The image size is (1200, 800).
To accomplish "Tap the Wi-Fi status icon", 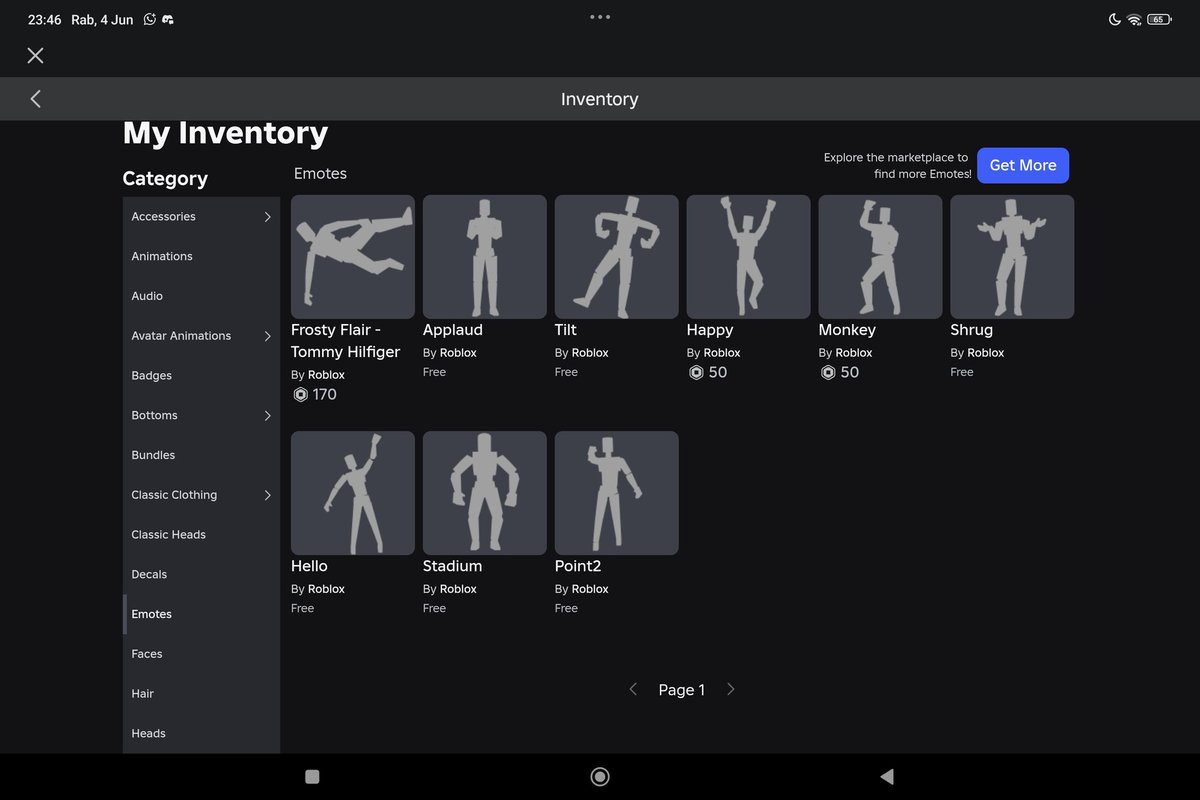I will [1134, 19].
